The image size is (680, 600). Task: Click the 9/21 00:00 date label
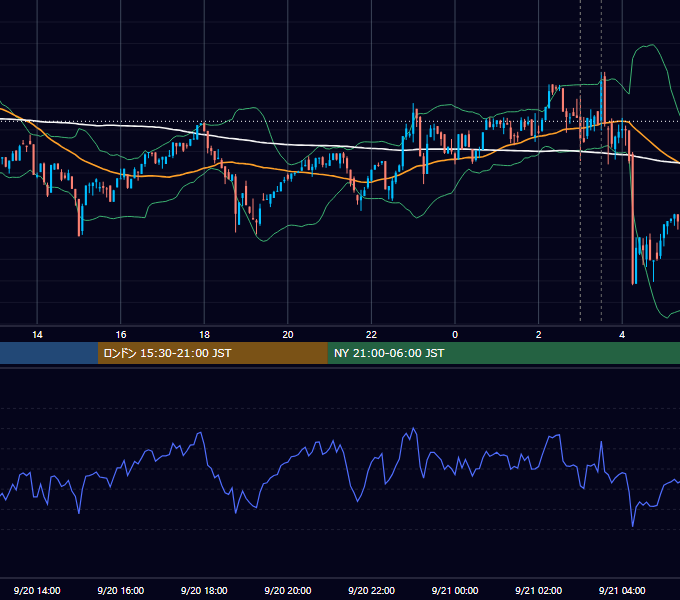(x=455, y=590)
